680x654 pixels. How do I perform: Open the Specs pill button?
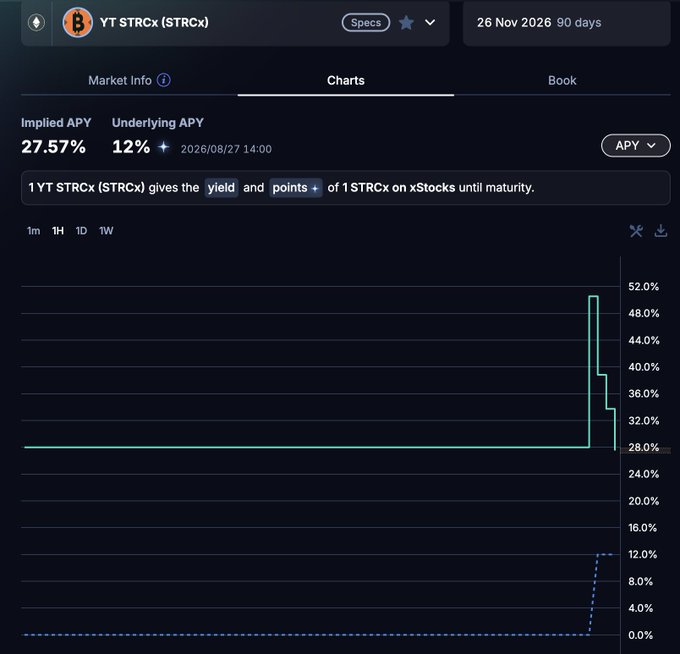366,23
